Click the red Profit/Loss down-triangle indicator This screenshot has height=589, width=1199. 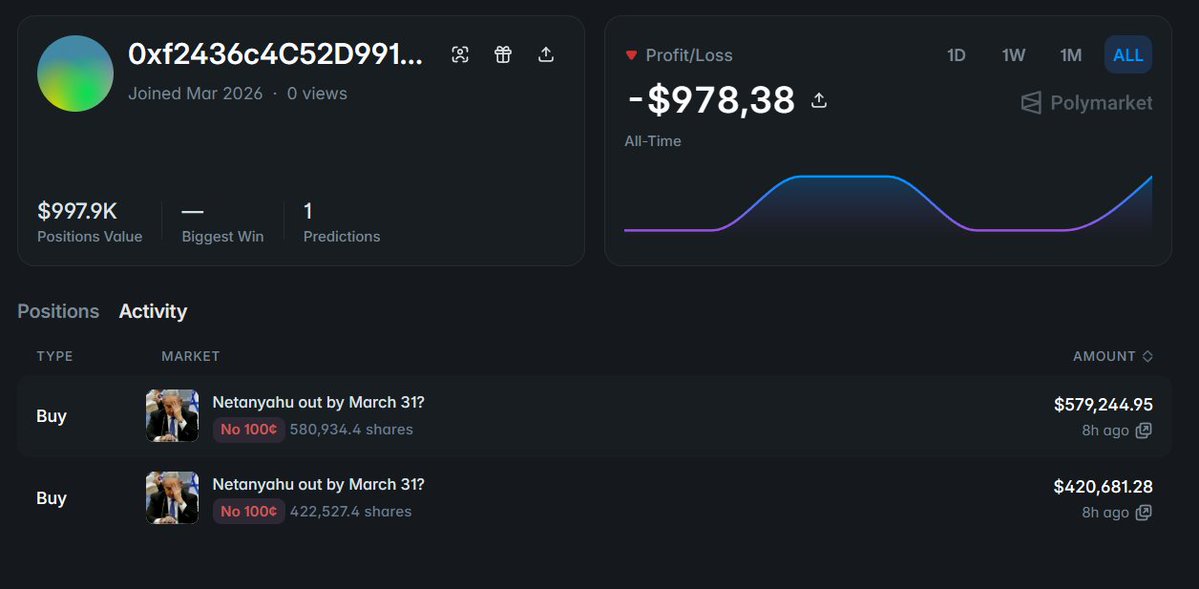631,55
